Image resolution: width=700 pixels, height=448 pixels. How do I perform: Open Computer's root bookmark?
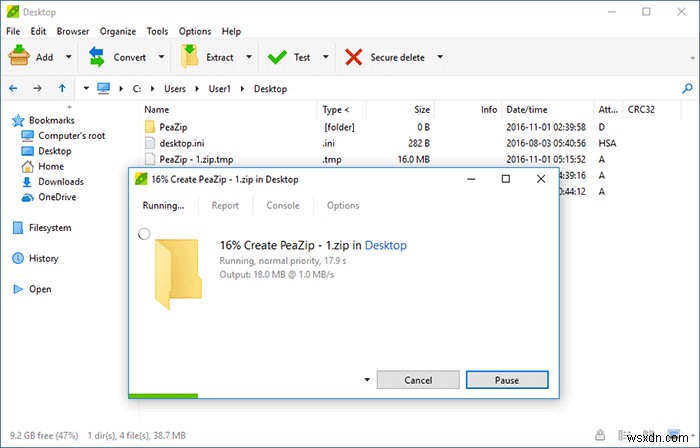63,136
